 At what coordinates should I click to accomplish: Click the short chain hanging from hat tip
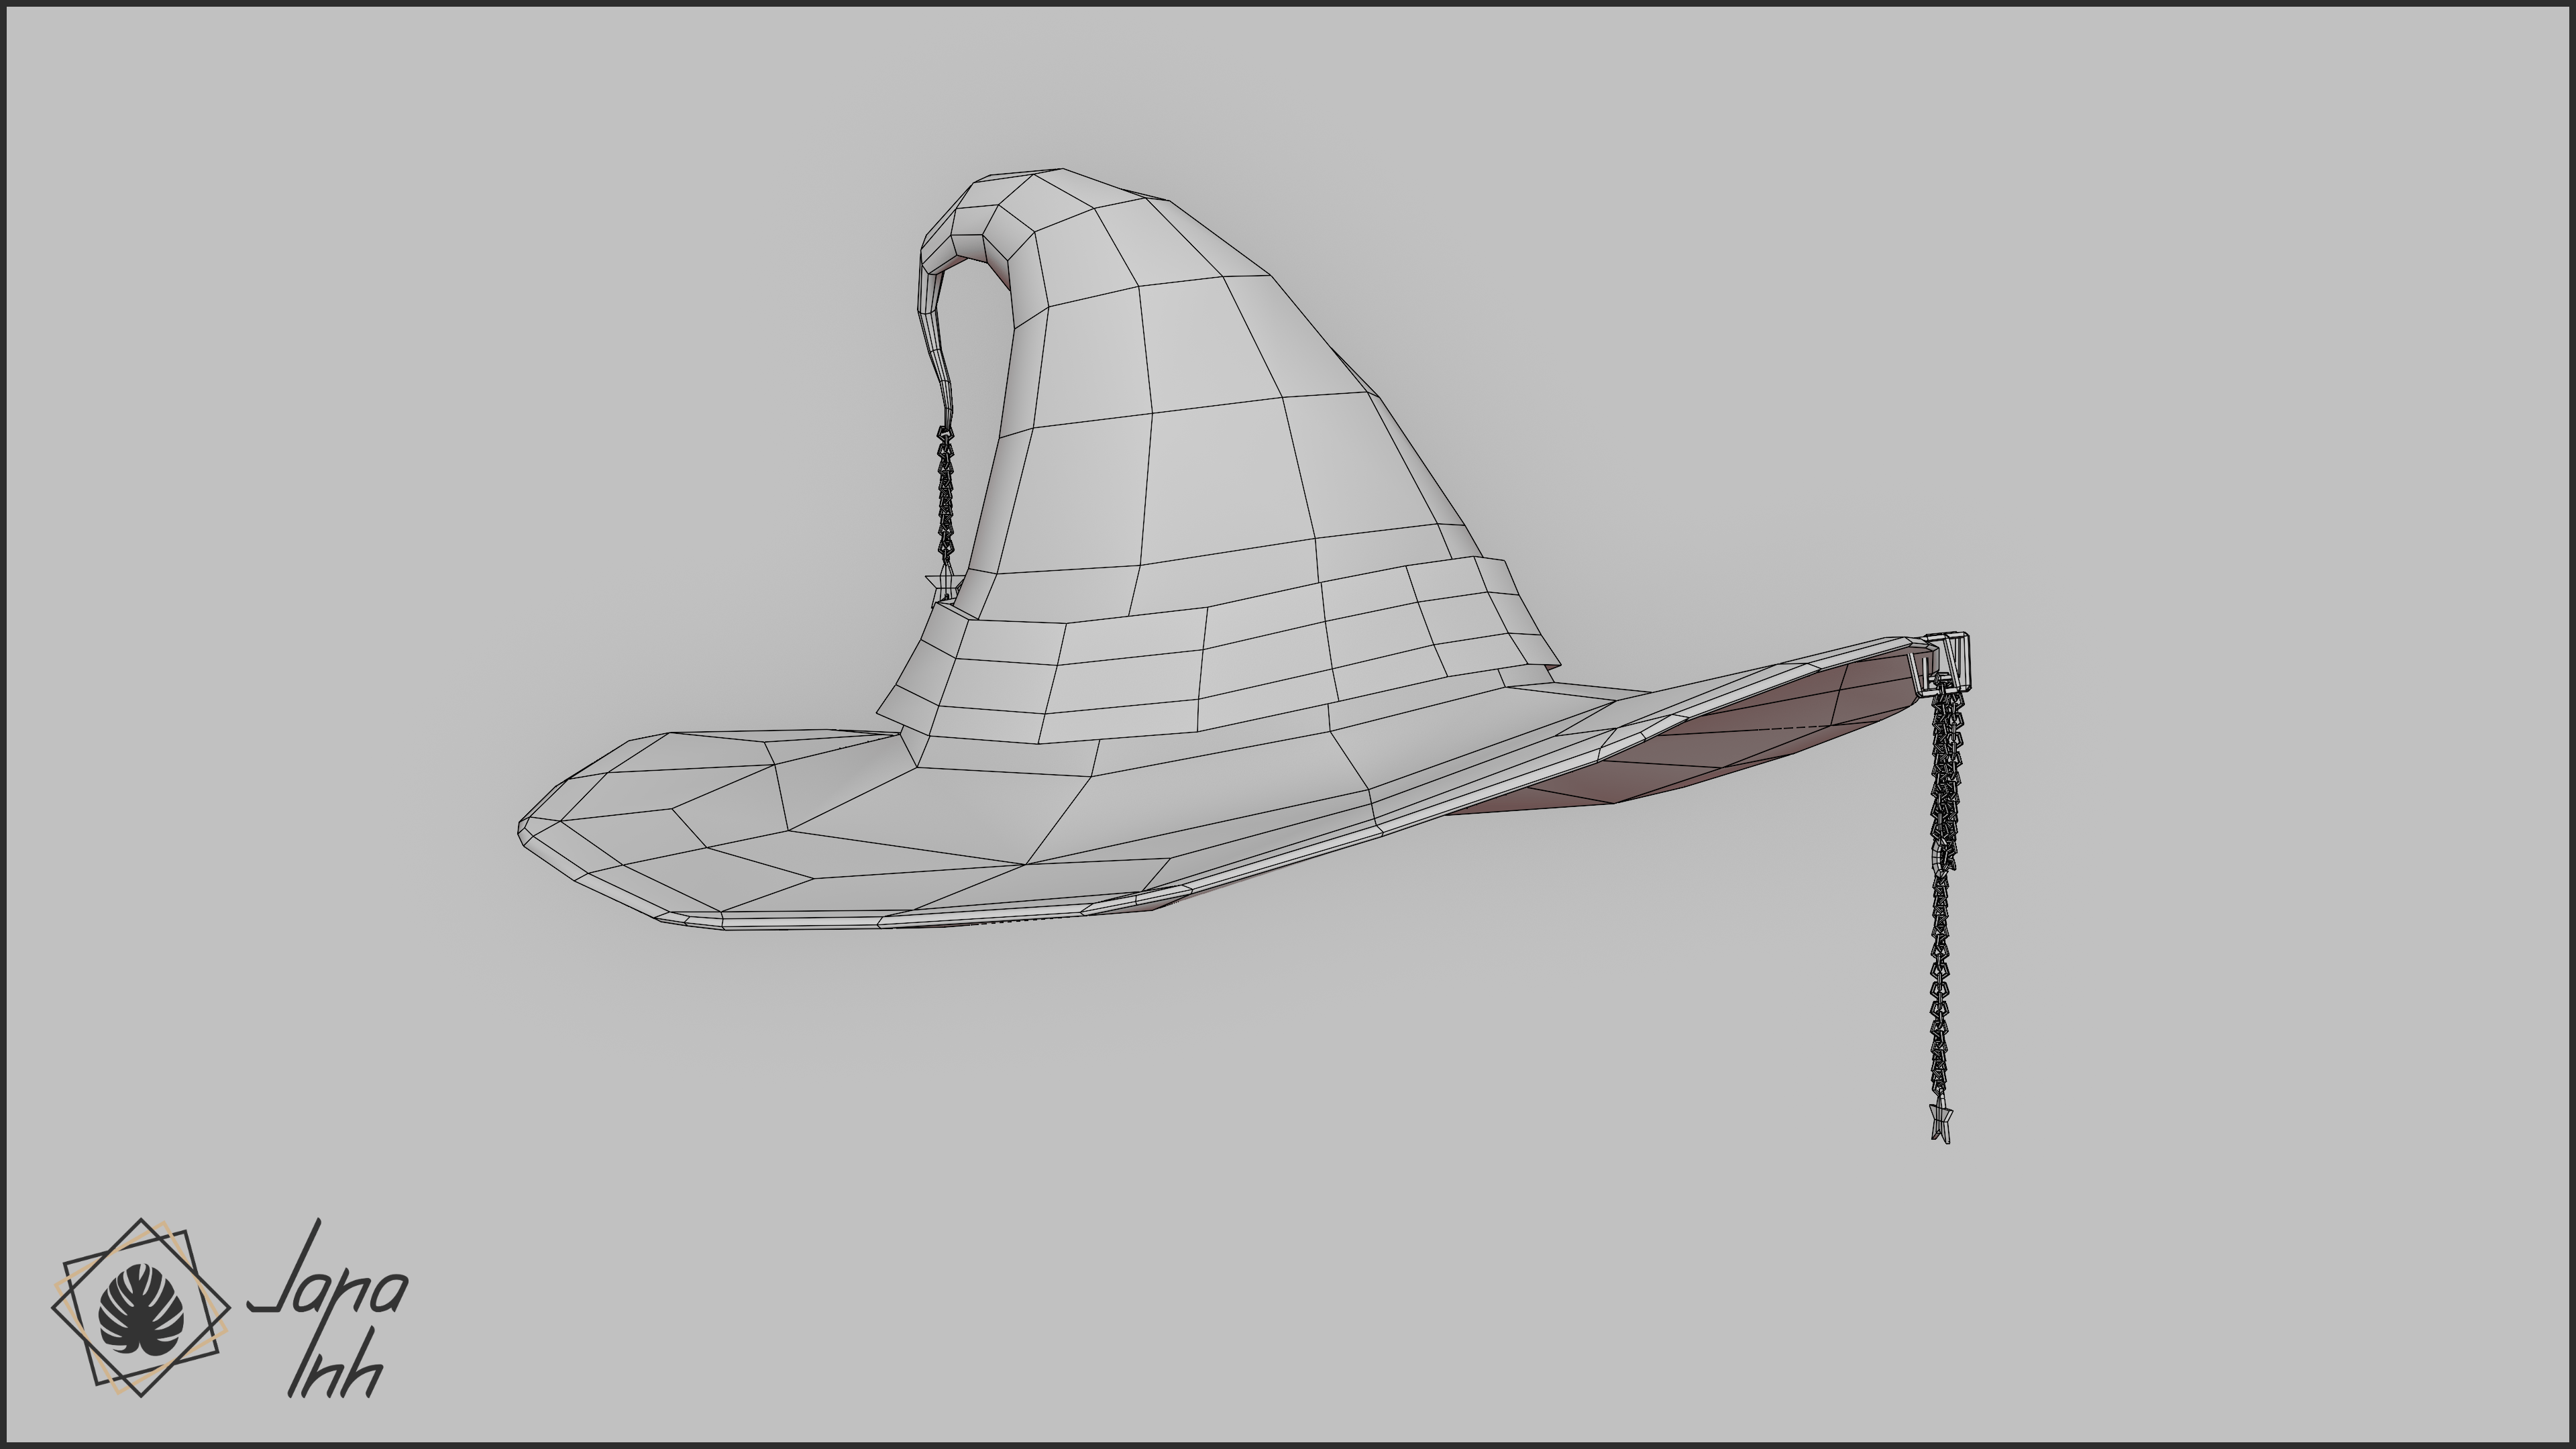pyautogui.click(x=946, y=493)
